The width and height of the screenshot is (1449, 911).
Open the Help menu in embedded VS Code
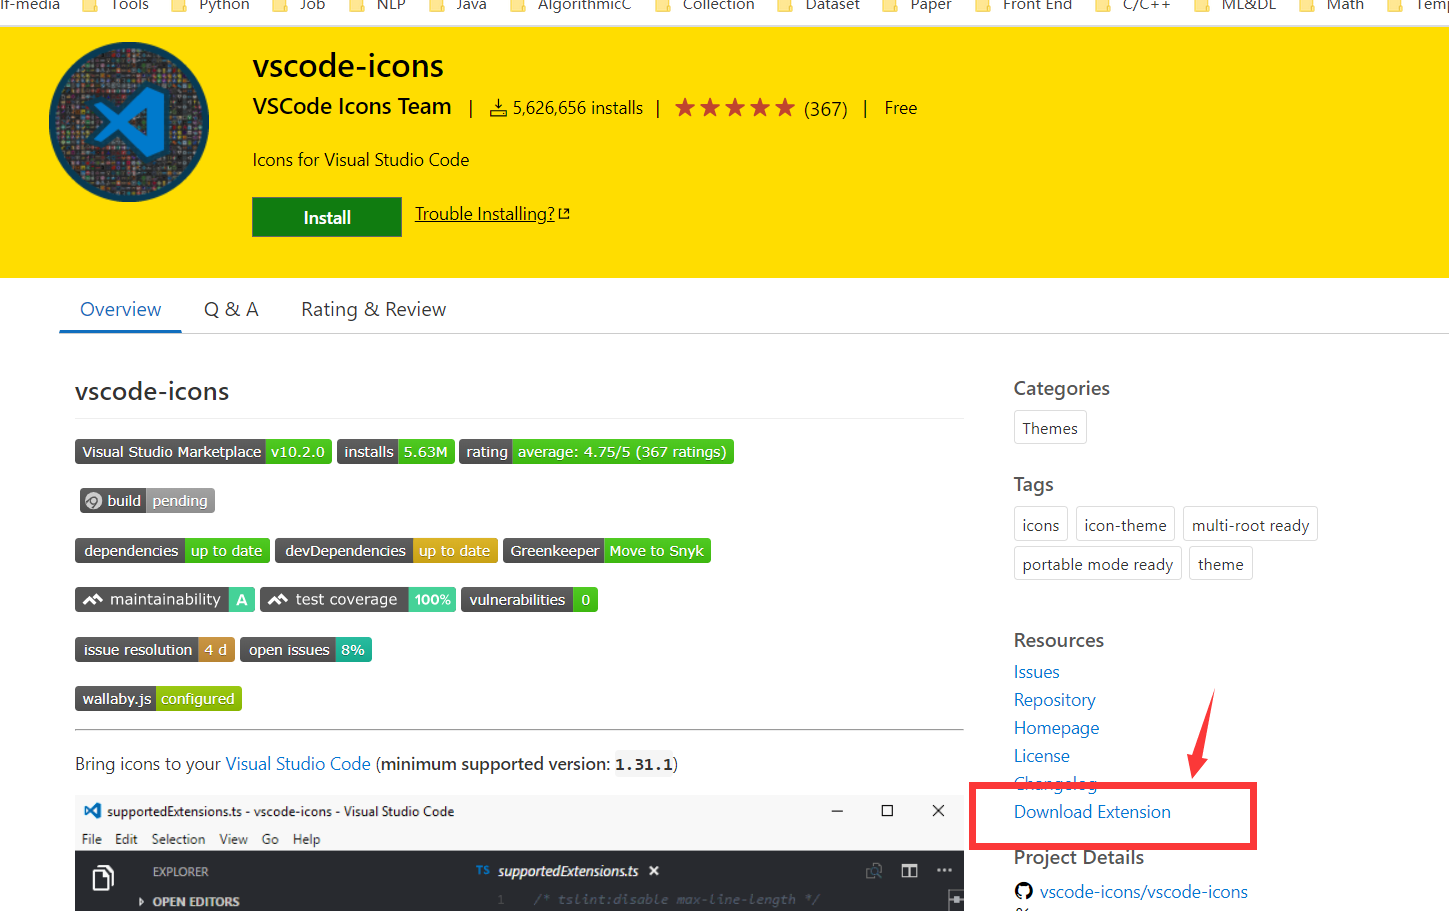pyautogui.click(x=306, y=839)
